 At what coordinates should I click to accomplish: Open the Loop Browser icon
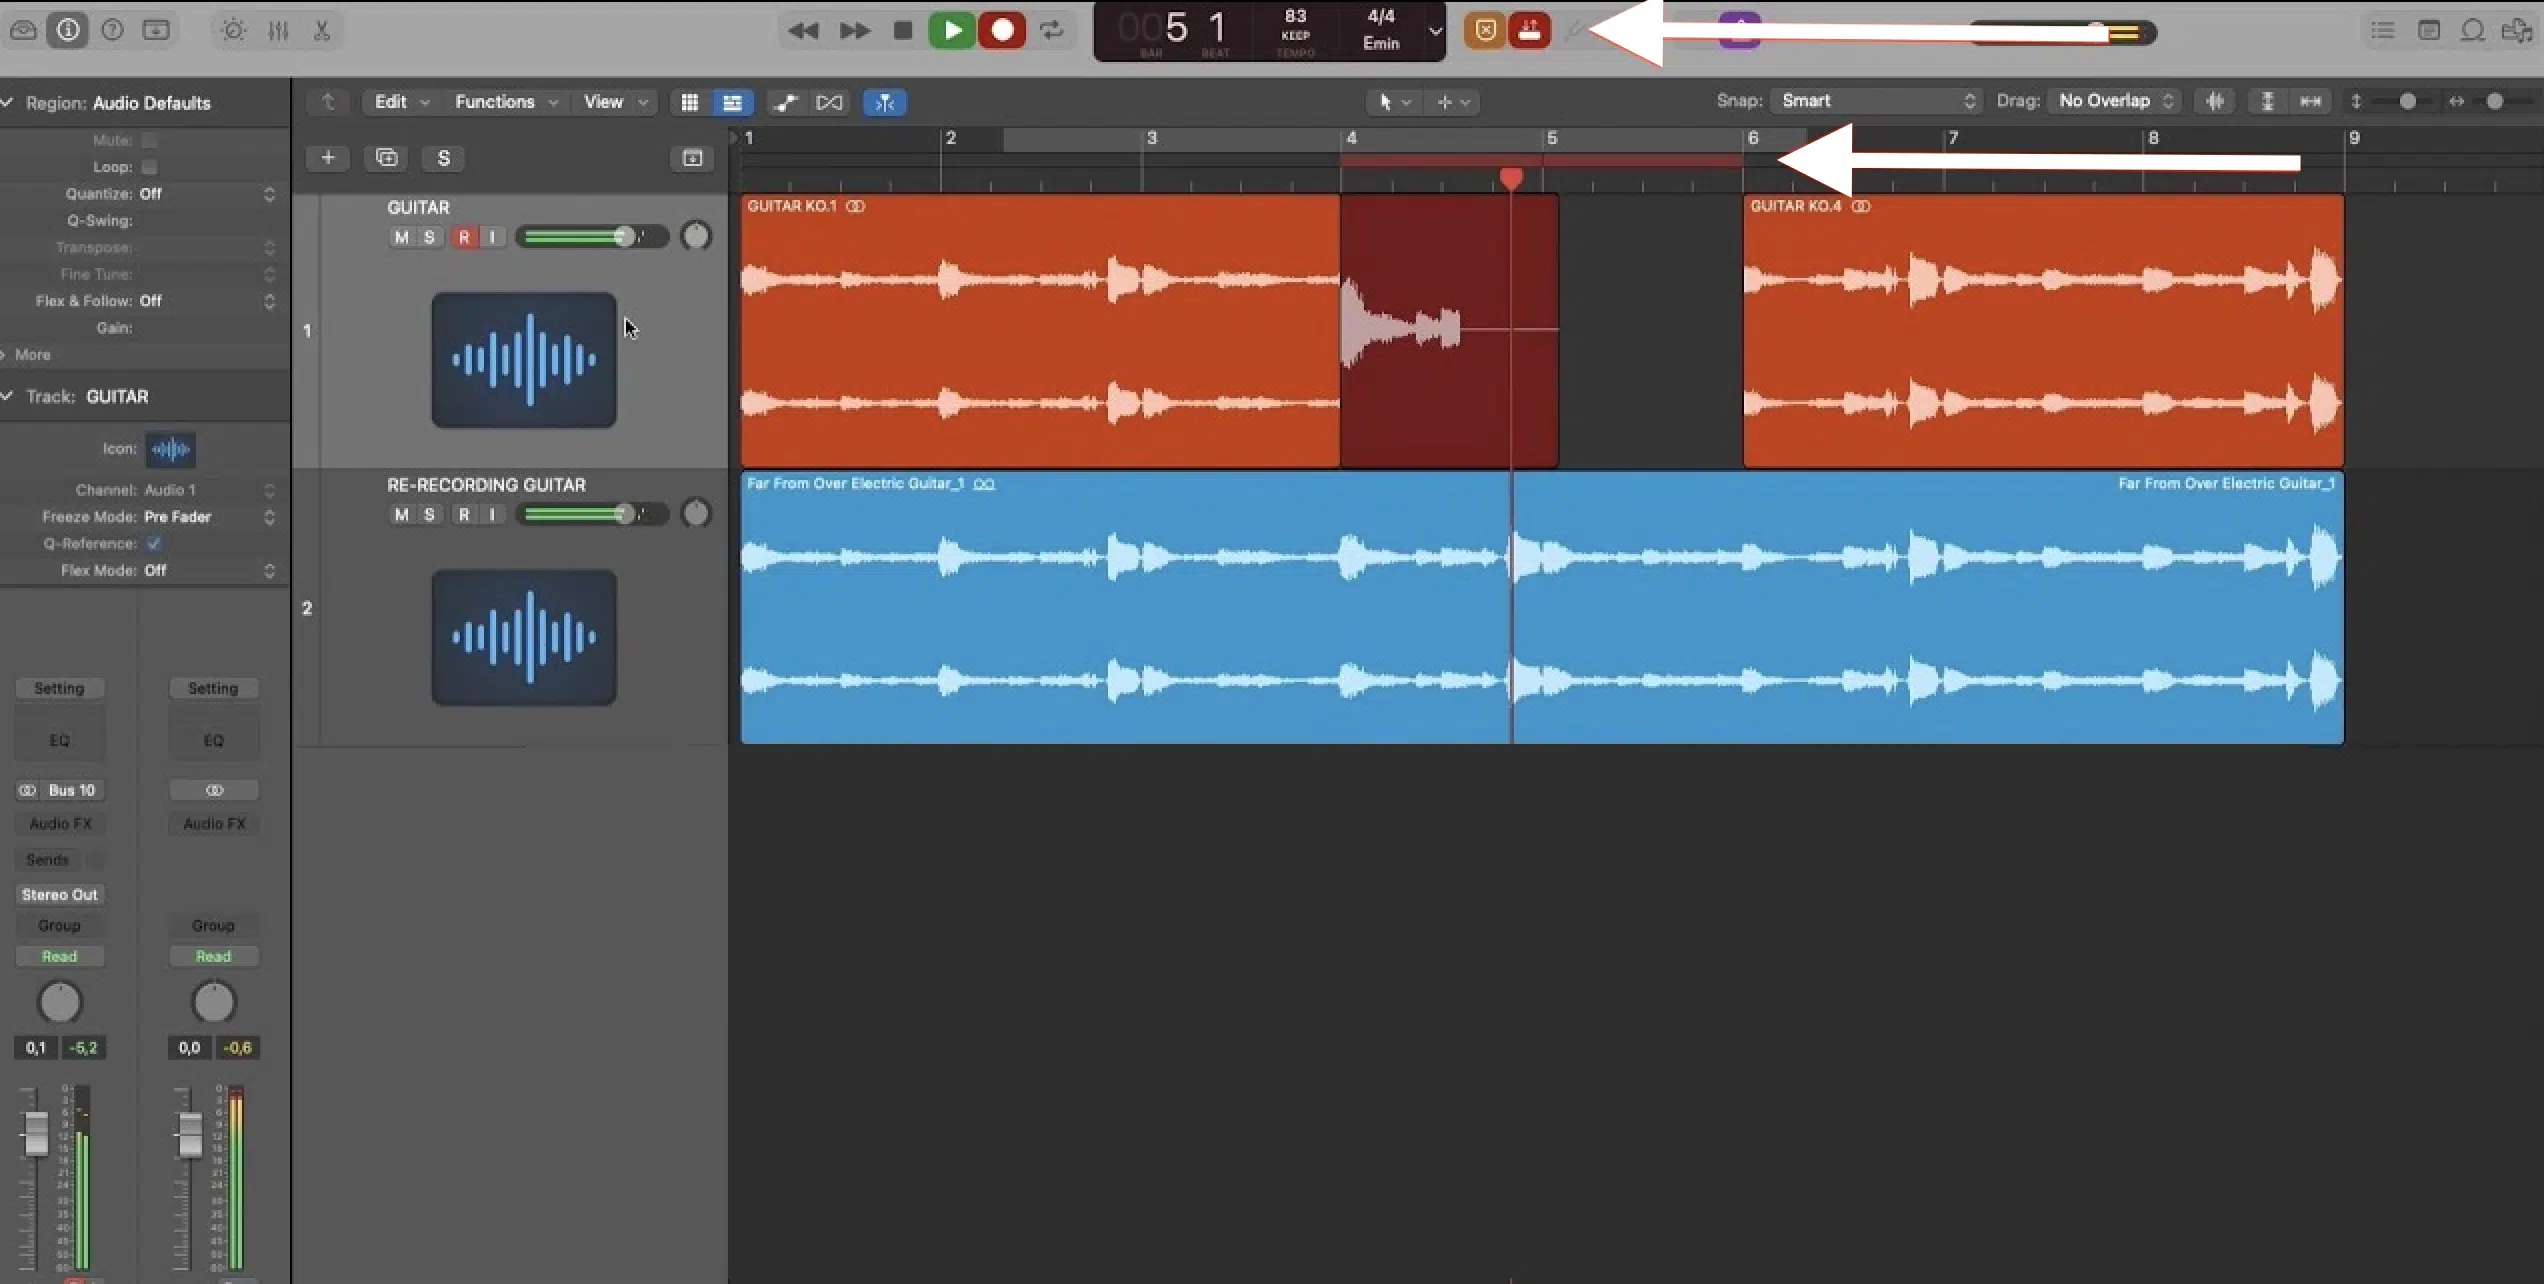pos(2472,30)
